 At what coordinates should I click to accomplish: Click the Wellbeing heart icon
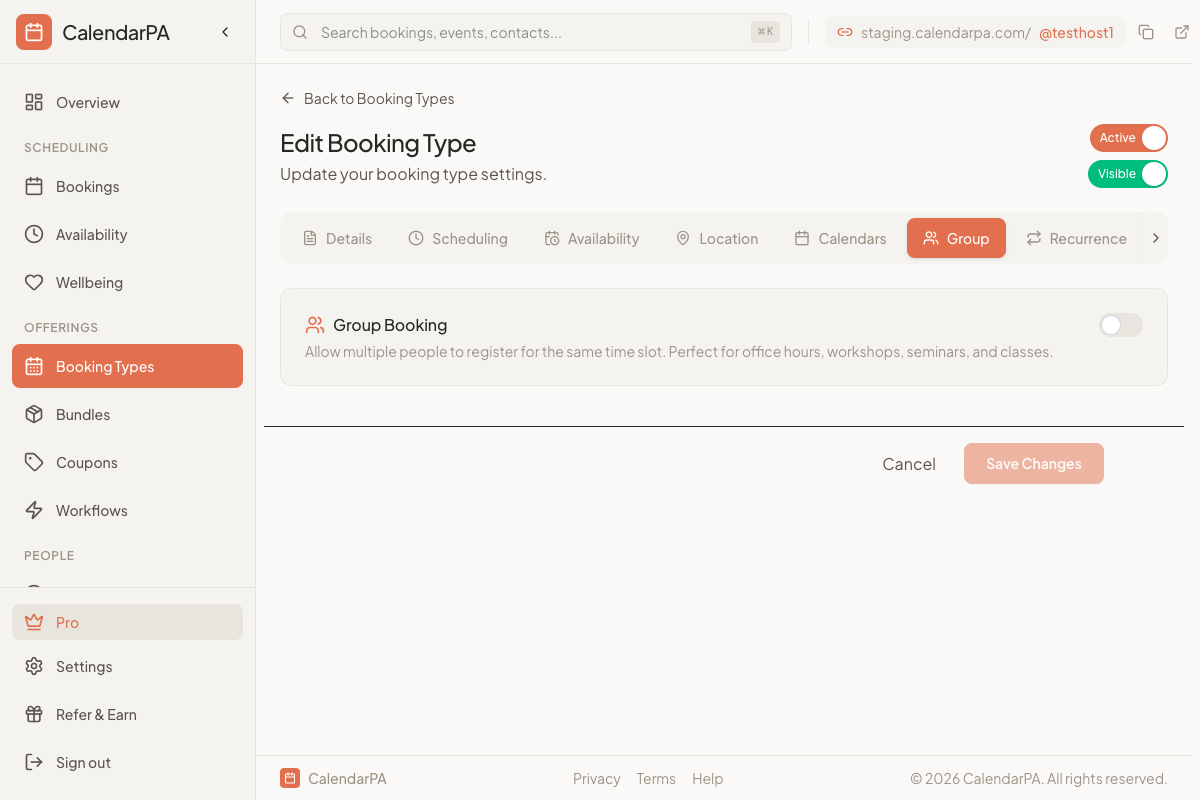click(33, 282)
